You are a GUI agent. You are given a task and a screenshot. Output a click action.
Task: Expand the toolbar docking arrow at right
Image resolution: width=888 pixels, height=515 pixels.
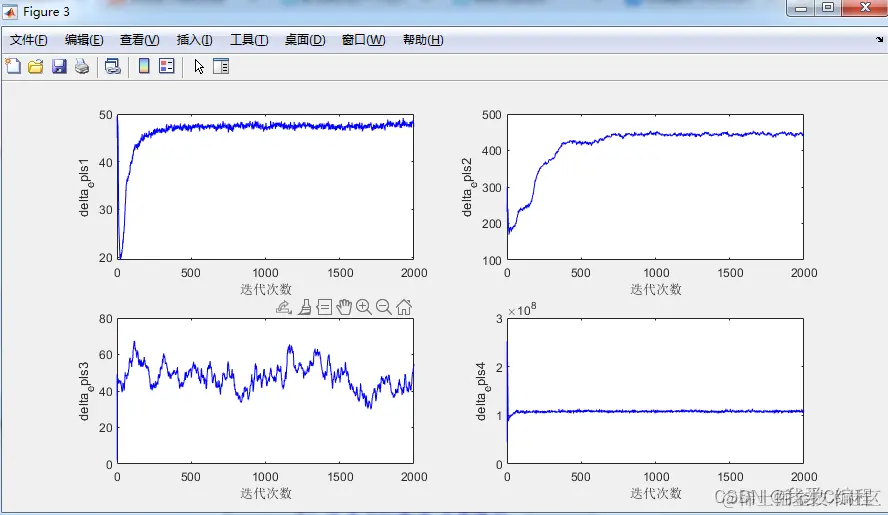coord(879,40)
